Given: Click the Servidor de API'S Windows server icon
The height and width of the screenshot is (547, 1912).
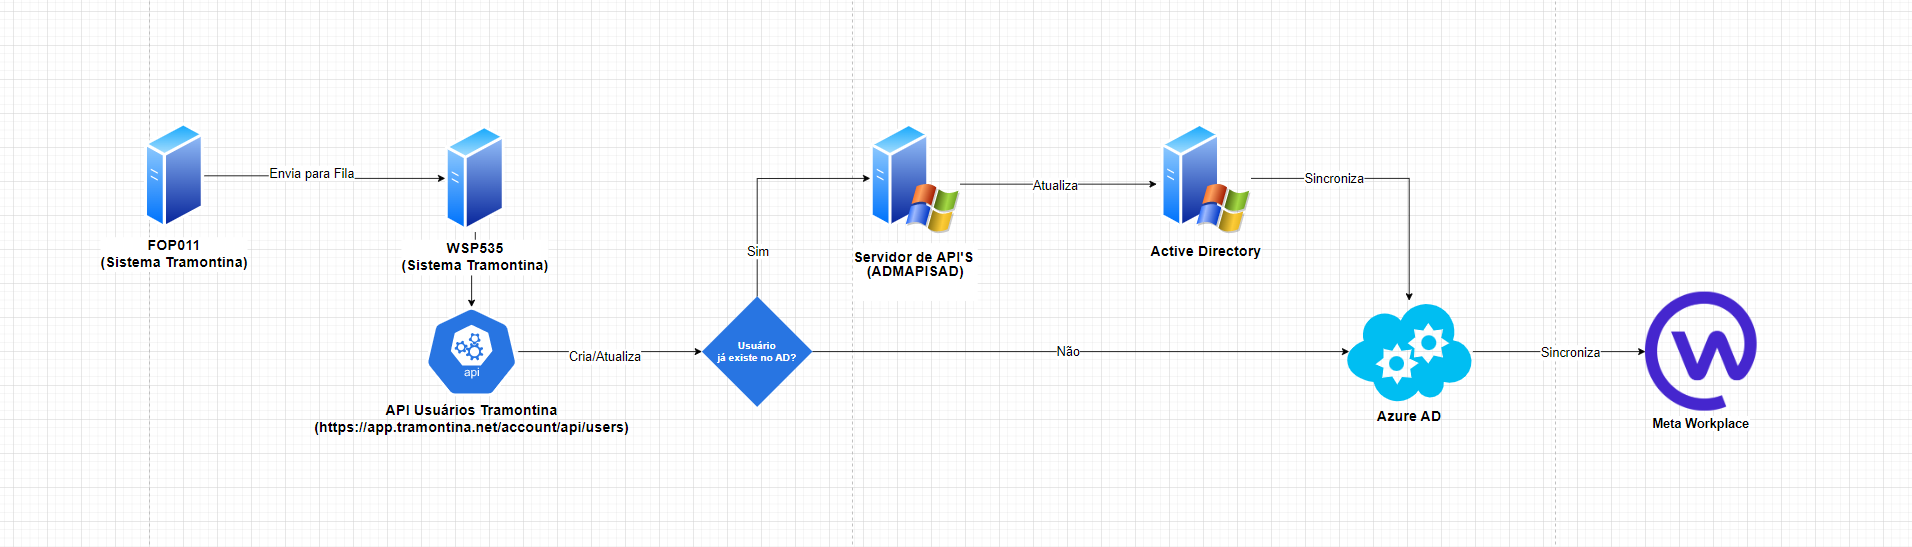Looking at the screenshot, I should point(913,180).
